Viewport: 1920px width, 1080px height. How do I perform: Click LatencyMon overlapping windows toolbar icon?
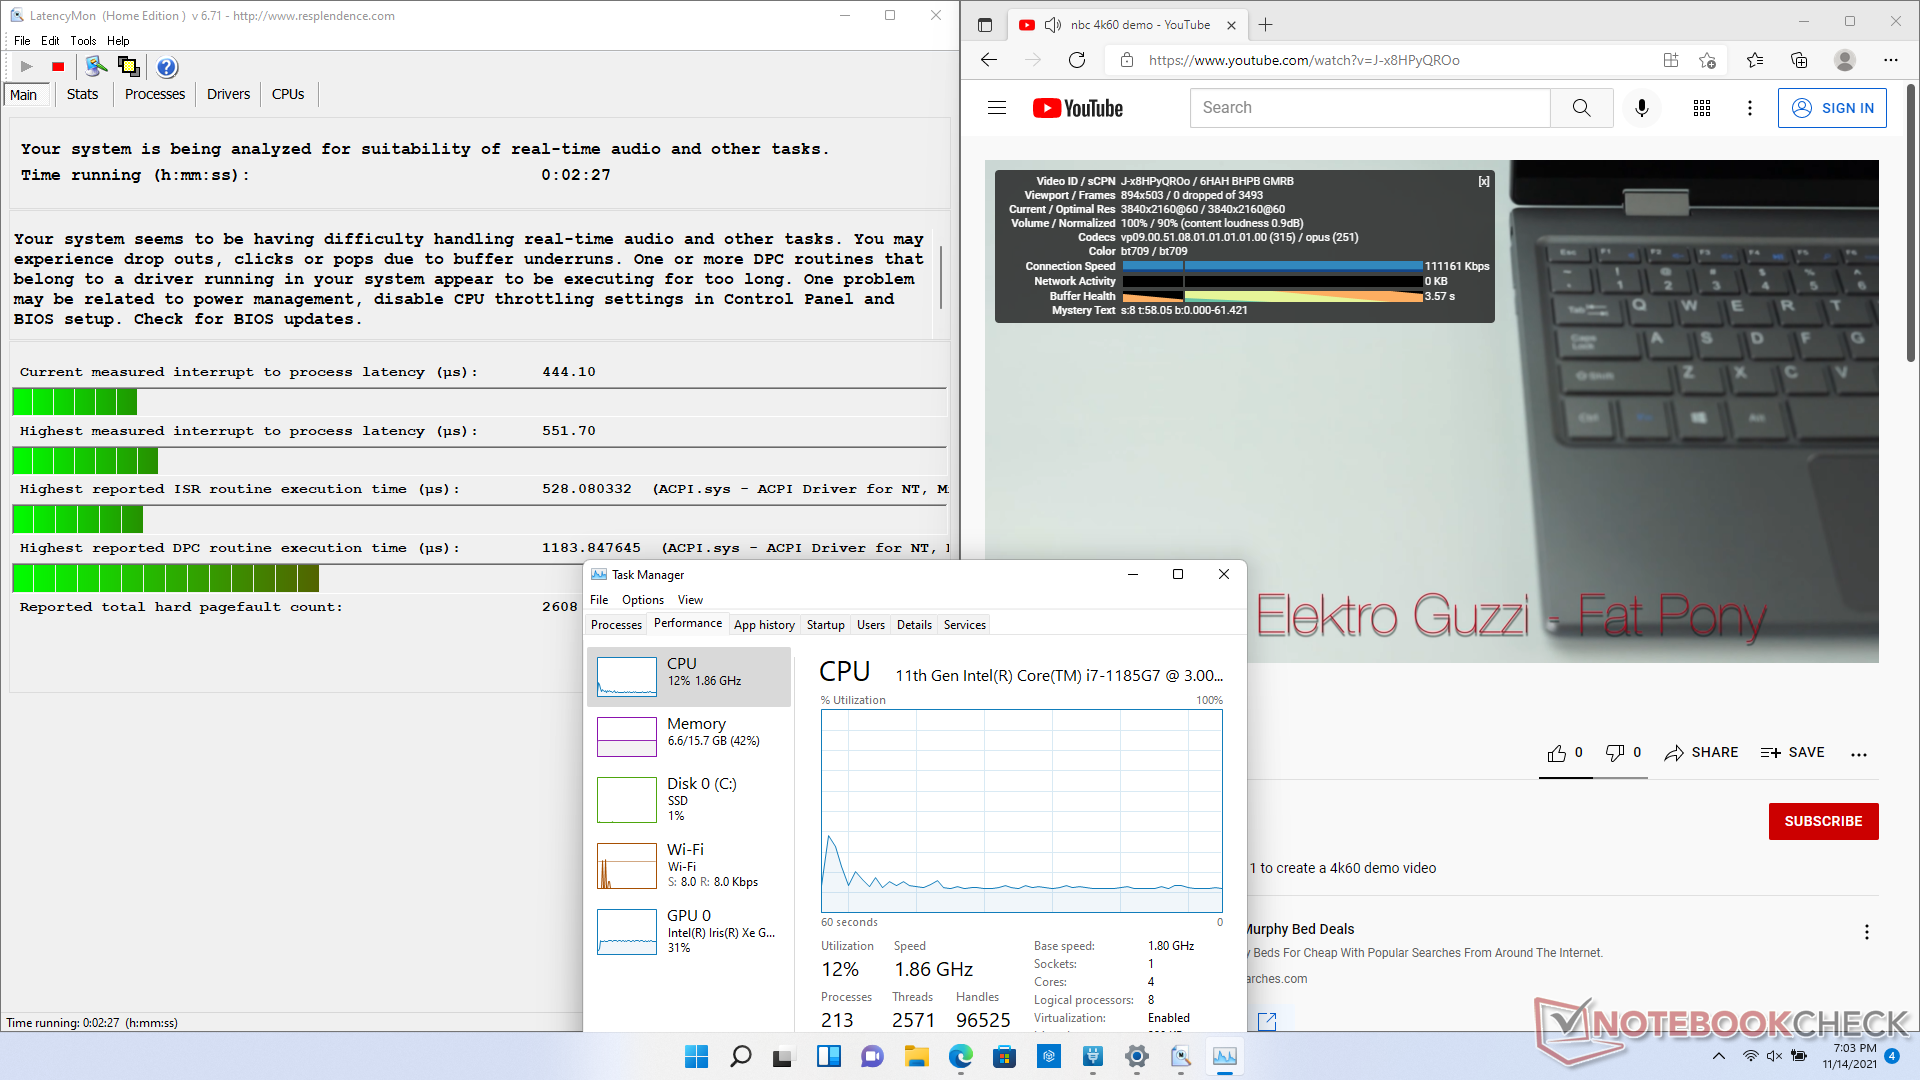tap(129, 67)
